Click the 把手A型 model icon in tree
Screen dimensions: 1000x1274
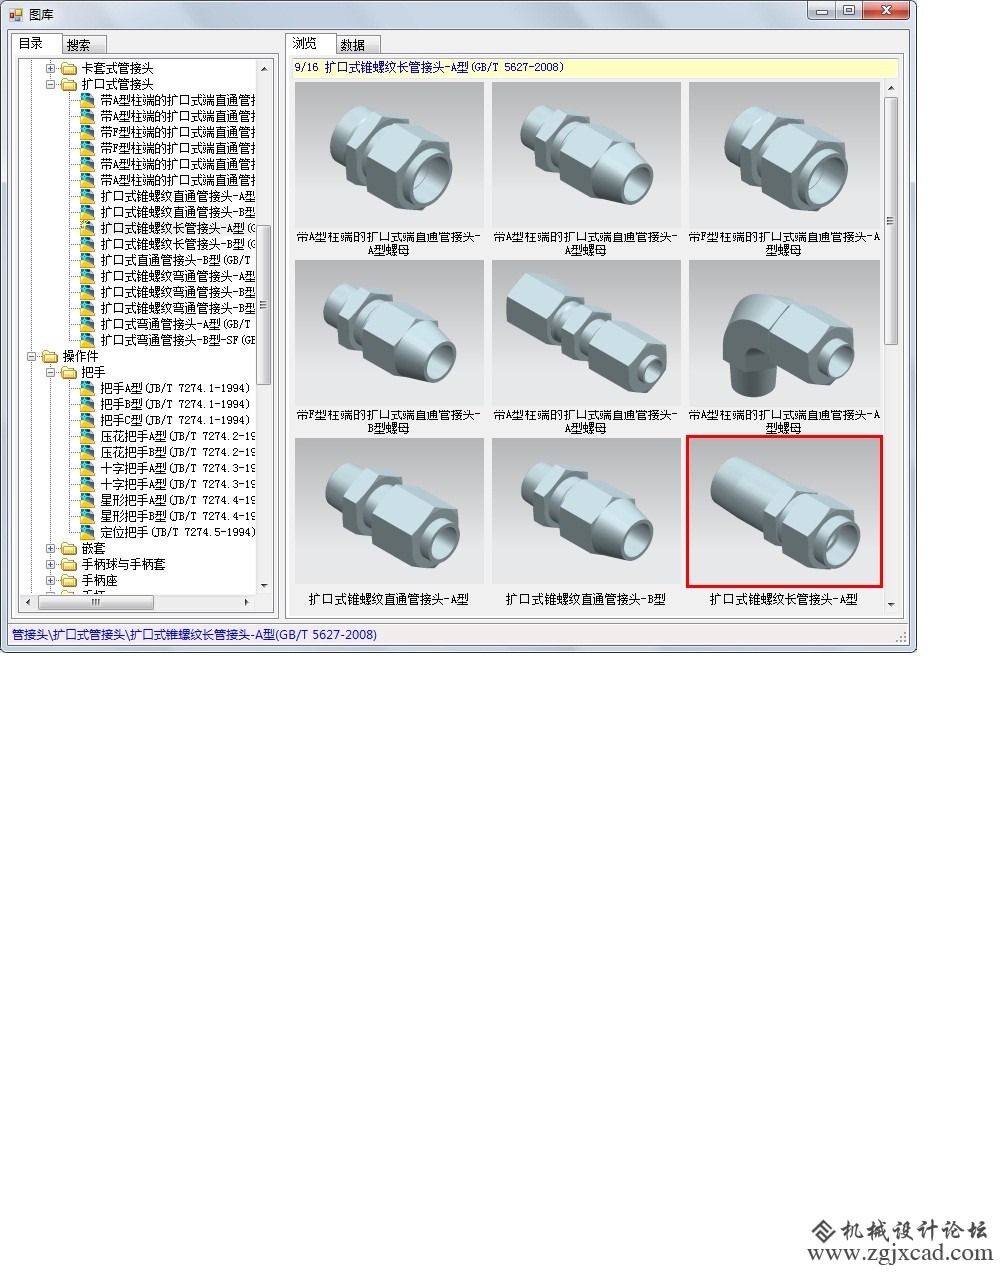click(x=88, y=388)
